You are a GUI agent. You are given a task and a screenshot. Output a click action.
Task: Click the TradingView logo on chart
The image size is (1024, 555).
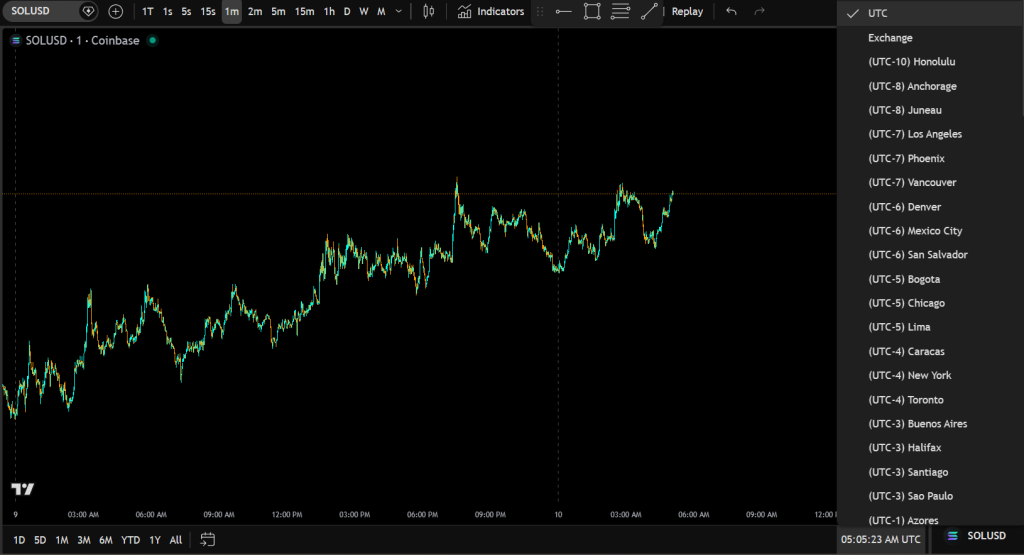(23, 489)
